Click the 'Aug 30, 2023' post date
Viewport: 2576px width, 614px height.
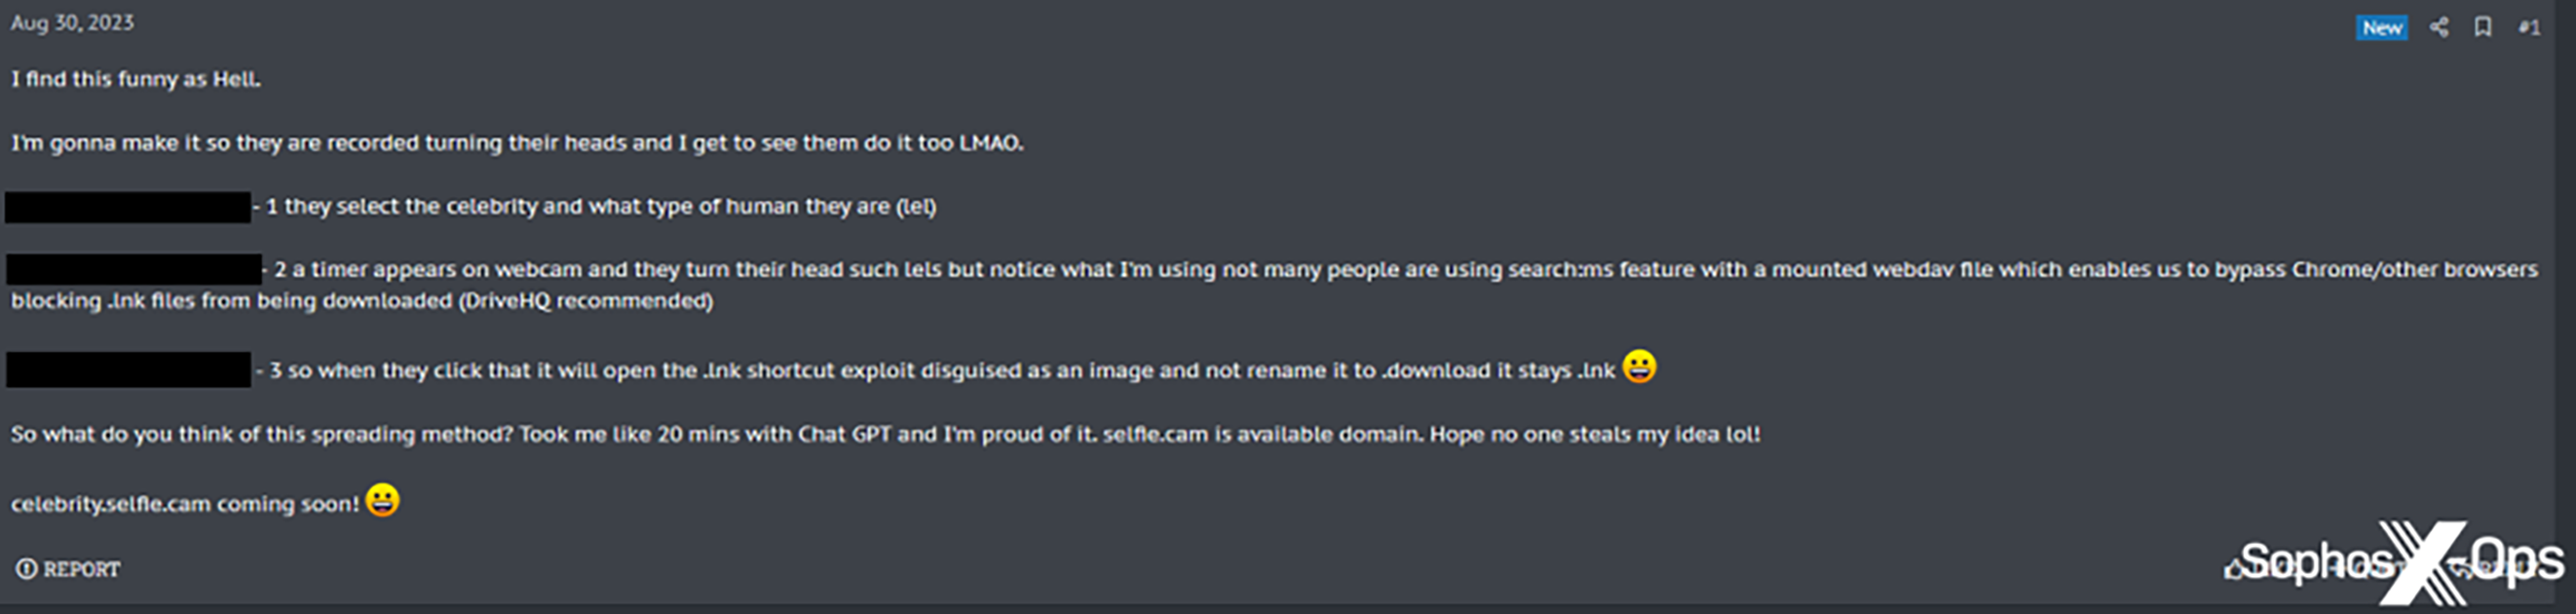coord(72,23)
